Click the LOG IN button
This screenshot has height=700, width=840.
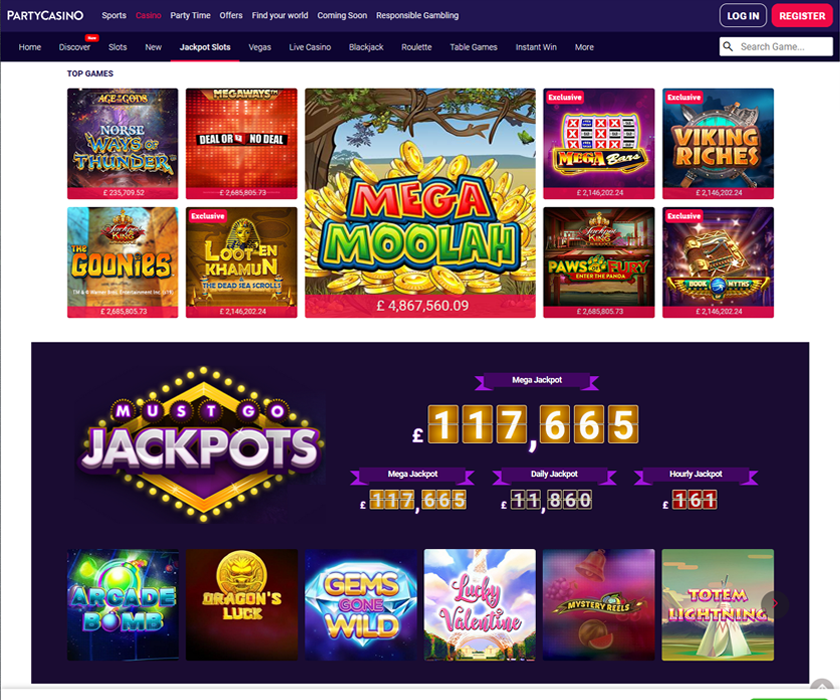[x=743, y=16]
